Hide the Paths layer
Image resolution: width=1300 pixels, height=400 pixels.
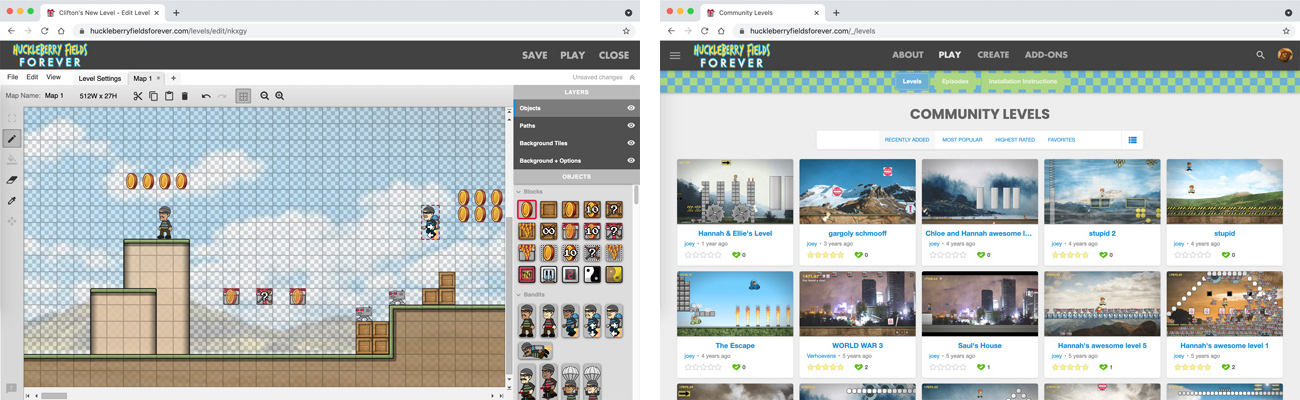(631, 126)
